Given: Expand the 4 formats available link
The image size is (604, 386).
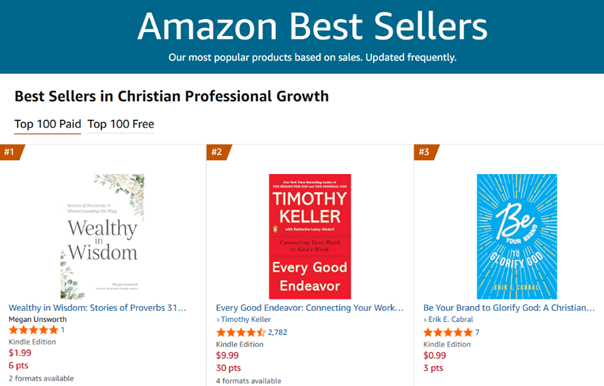Looking at the screenshot, I should [248, 381].
